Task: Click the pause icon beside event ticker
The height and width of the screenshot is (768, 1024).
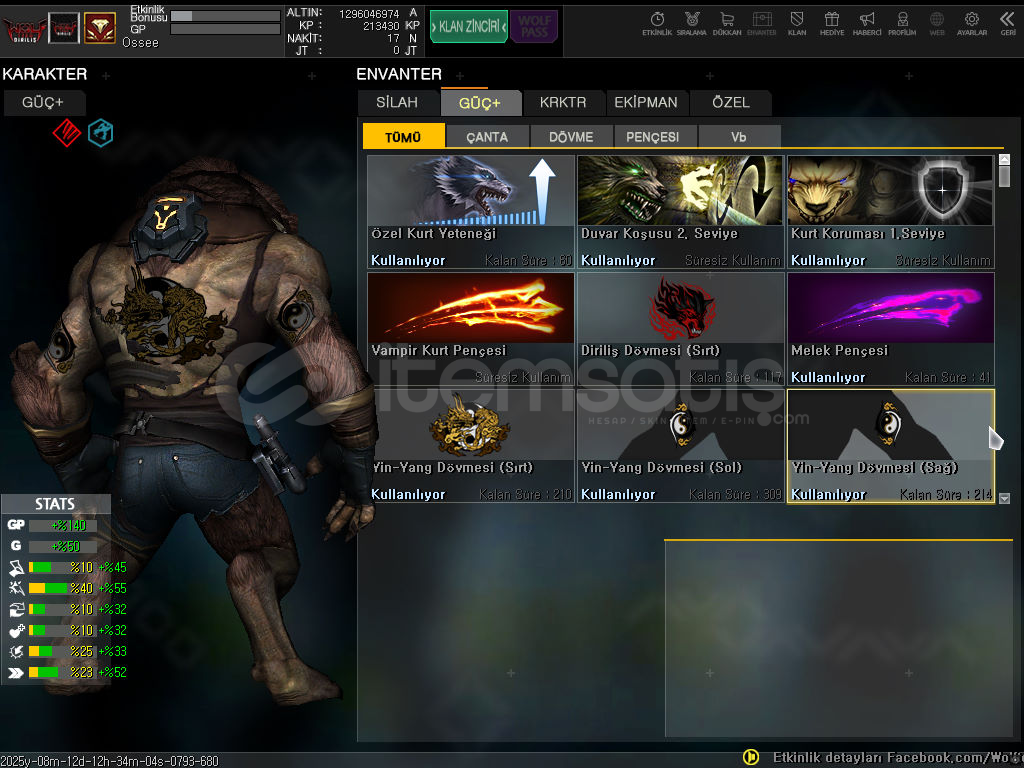Action: tap(751, 757)
